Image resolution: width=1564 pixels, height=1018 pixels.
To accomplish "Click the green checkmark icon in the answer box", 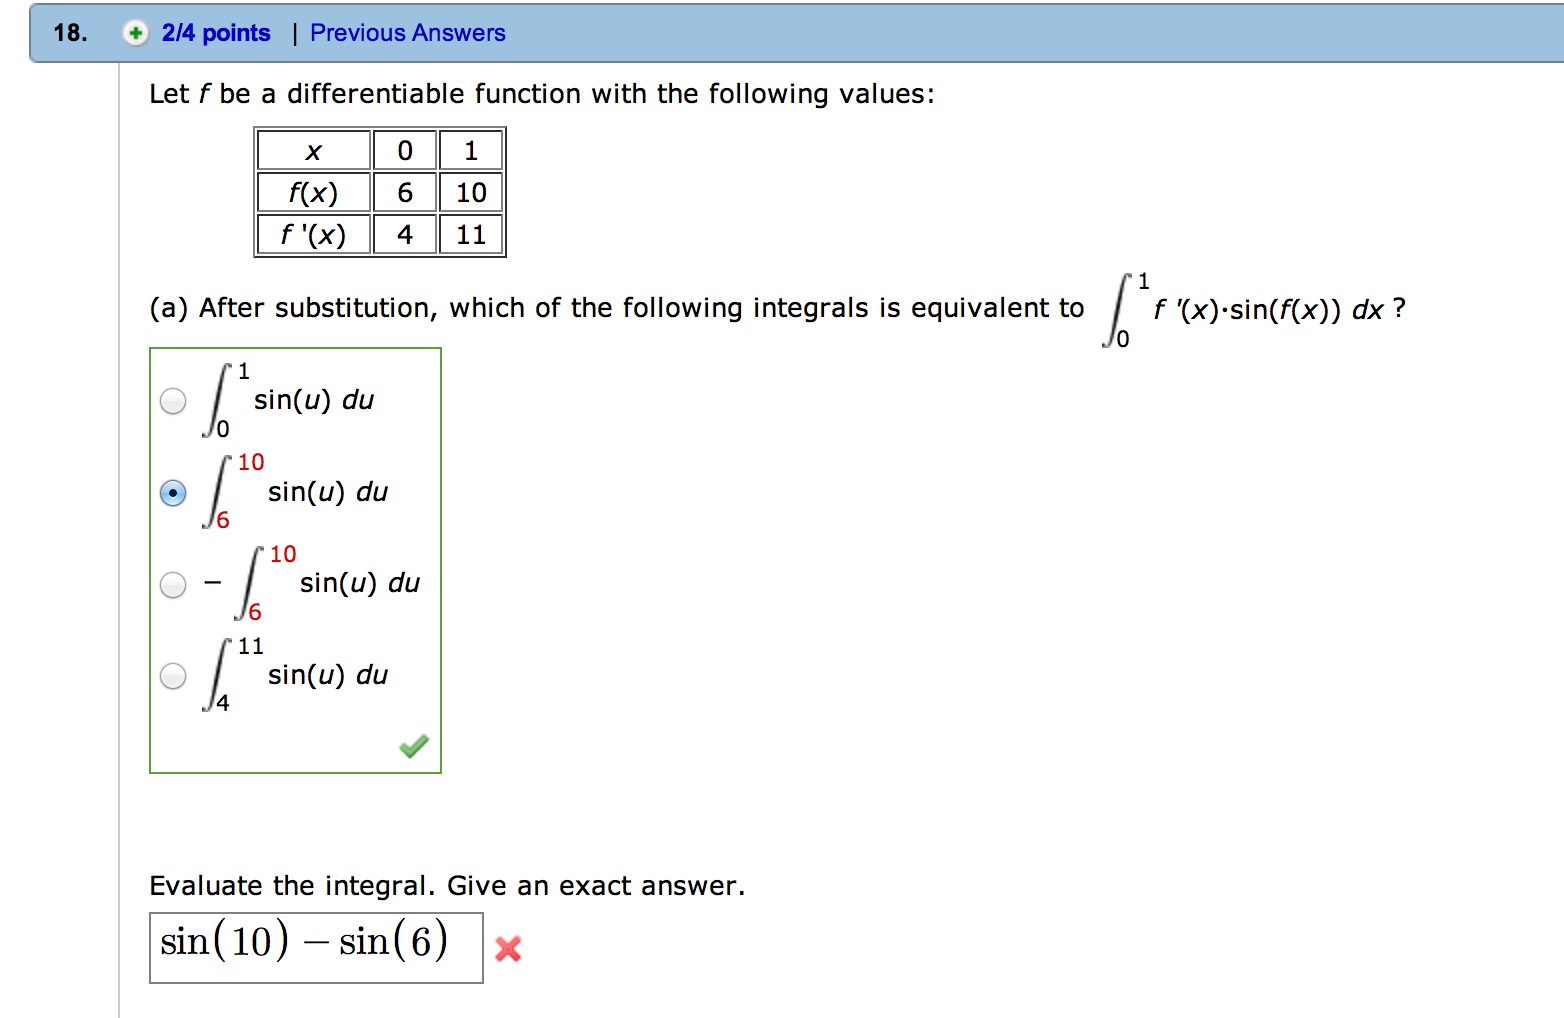I will click(414, 746).
